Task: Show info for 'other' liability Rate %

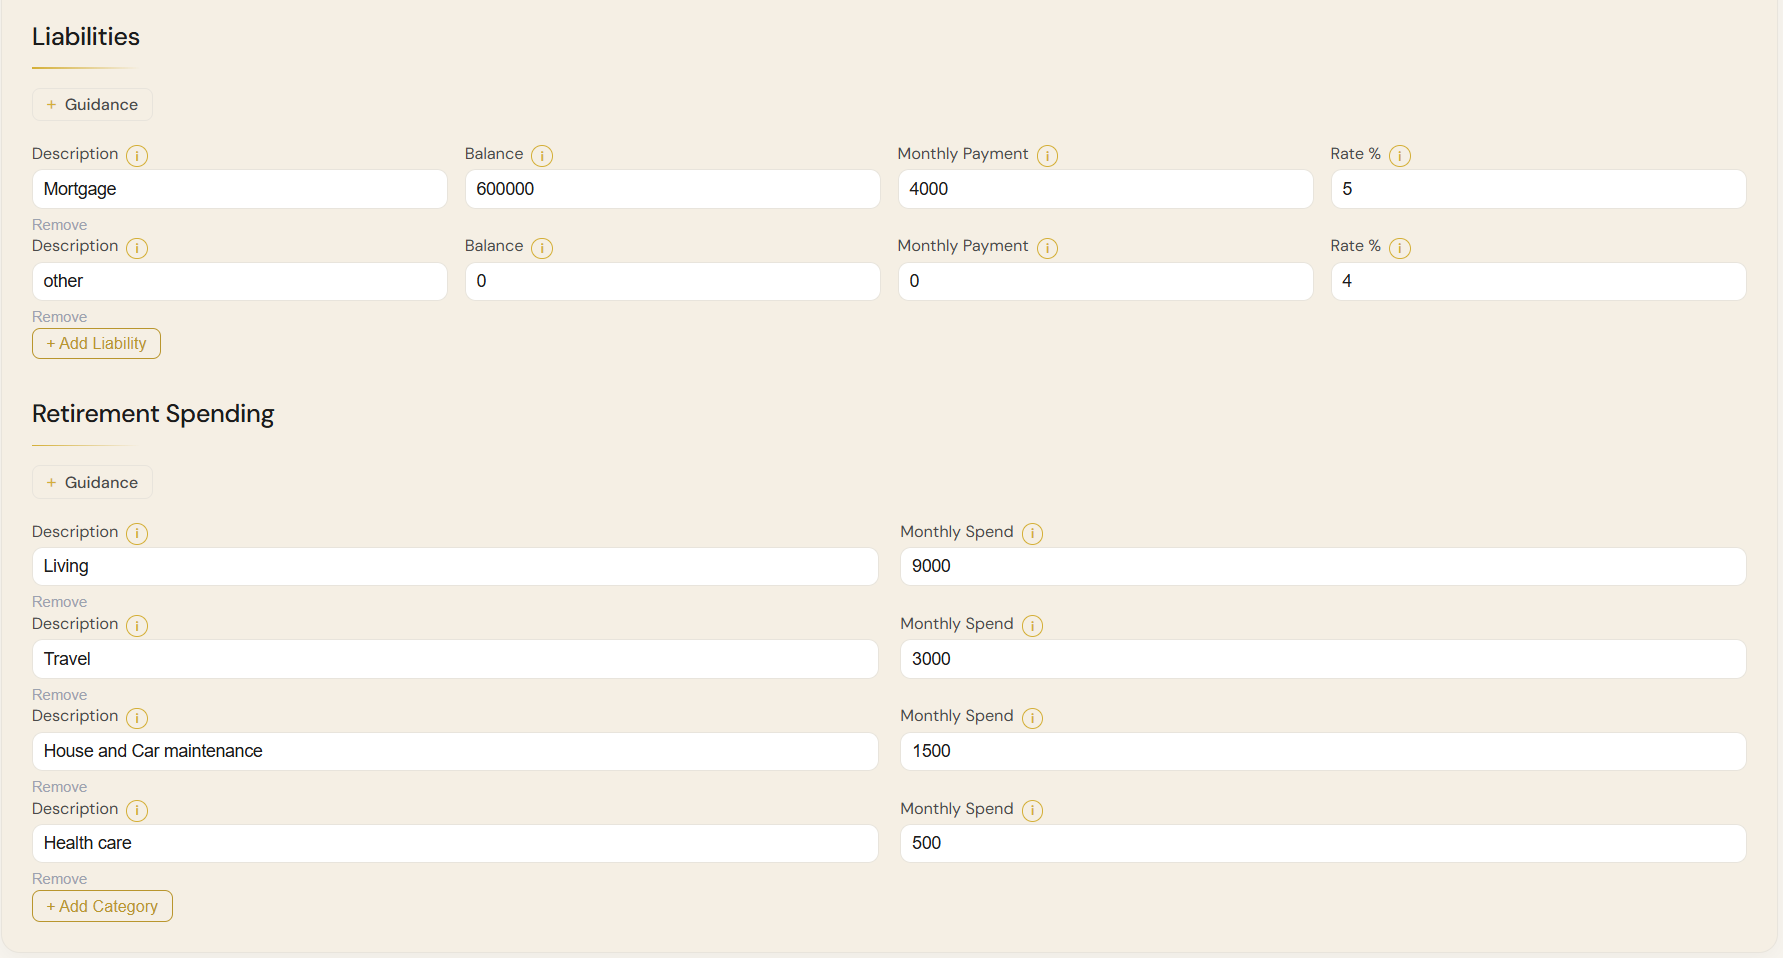Action: [x=1400, y=247]
